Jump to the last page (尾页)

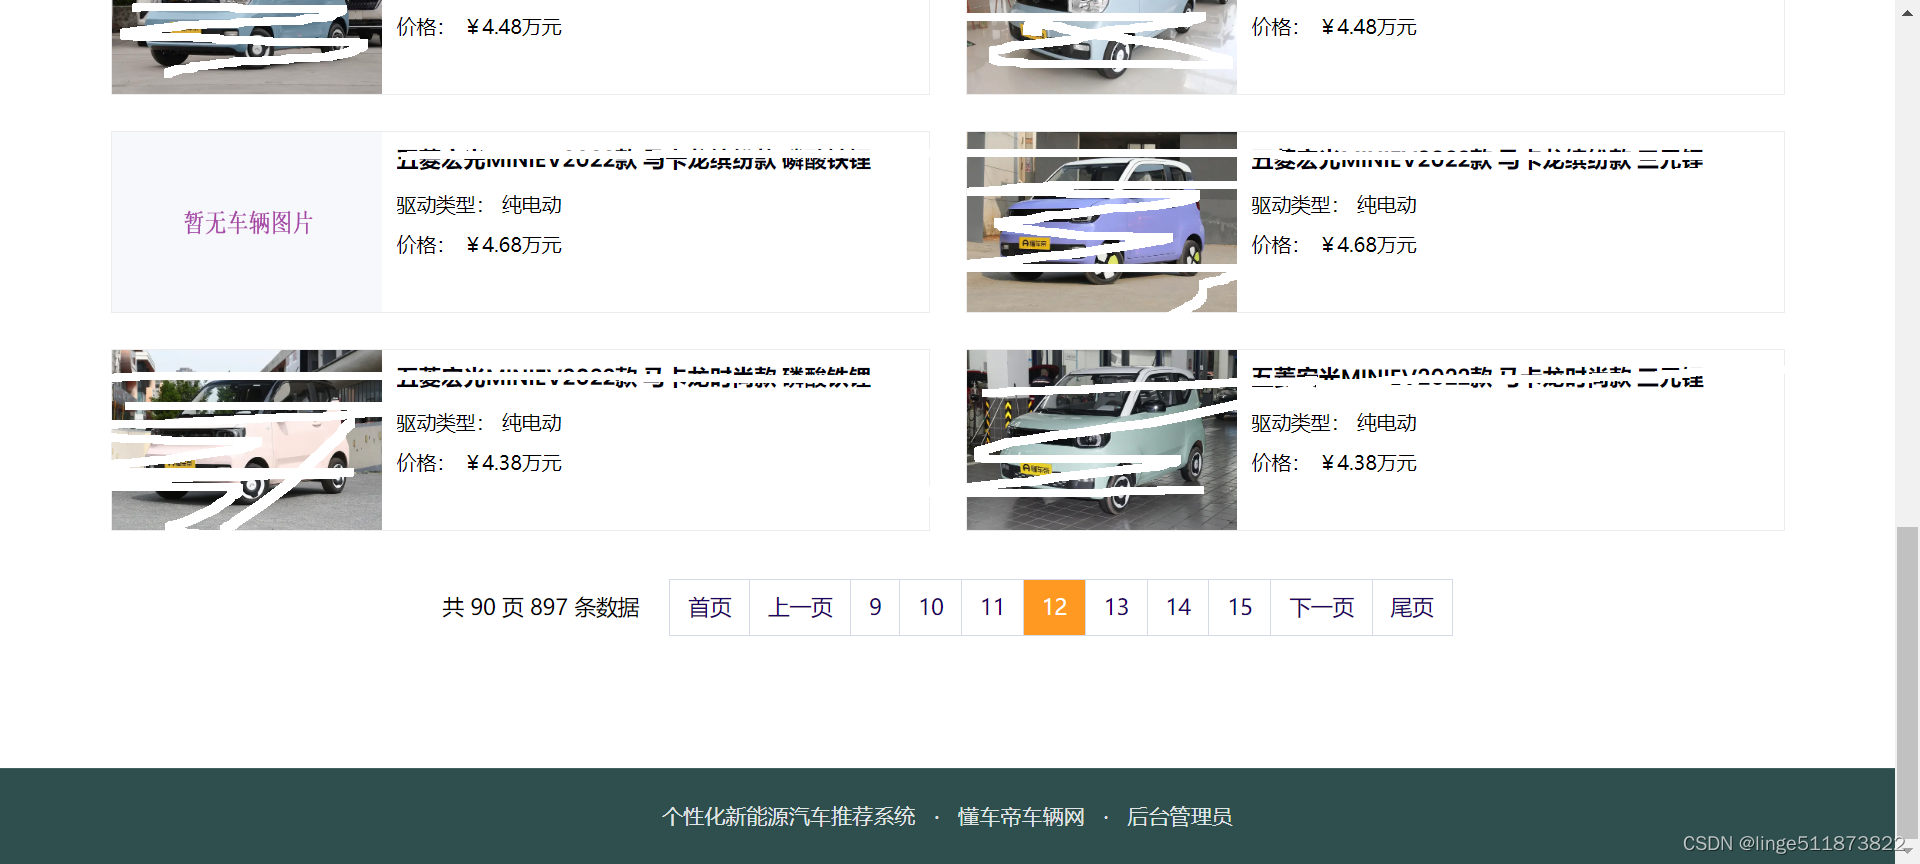1412,607
